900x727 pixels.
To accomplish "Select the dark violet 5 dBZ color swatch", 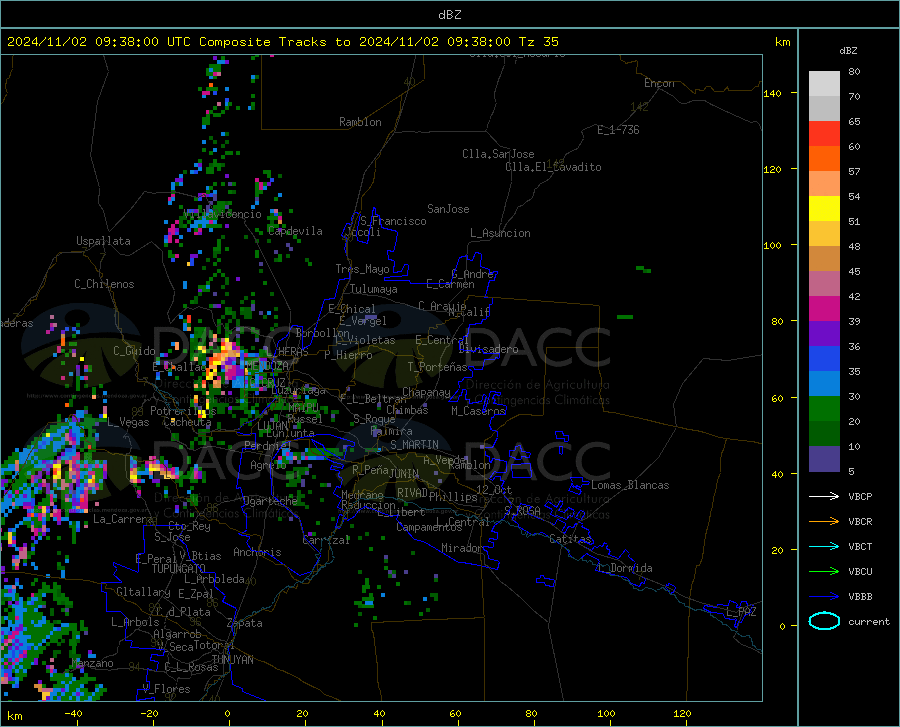I will [824, 459].
